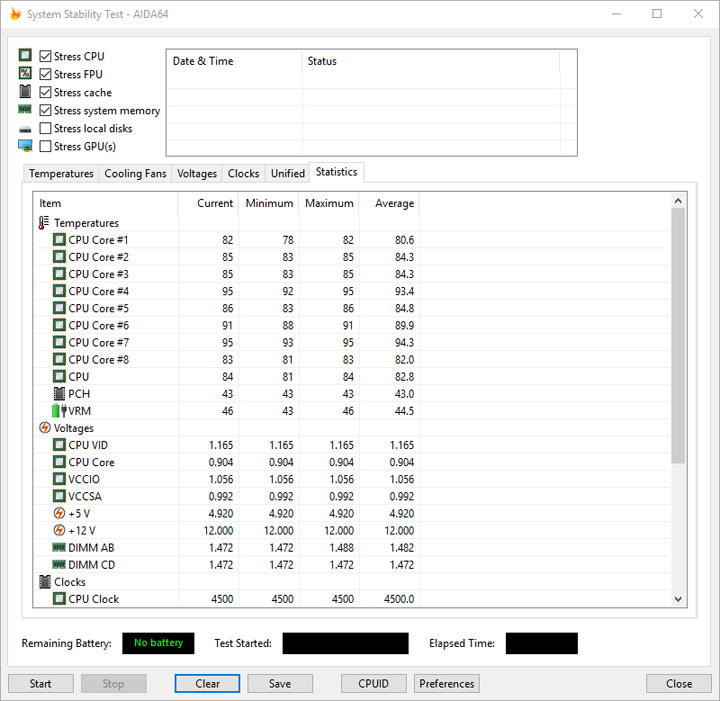
Task: Click the statistics list scrollbar thumb
Action: [x=678, y=336]
